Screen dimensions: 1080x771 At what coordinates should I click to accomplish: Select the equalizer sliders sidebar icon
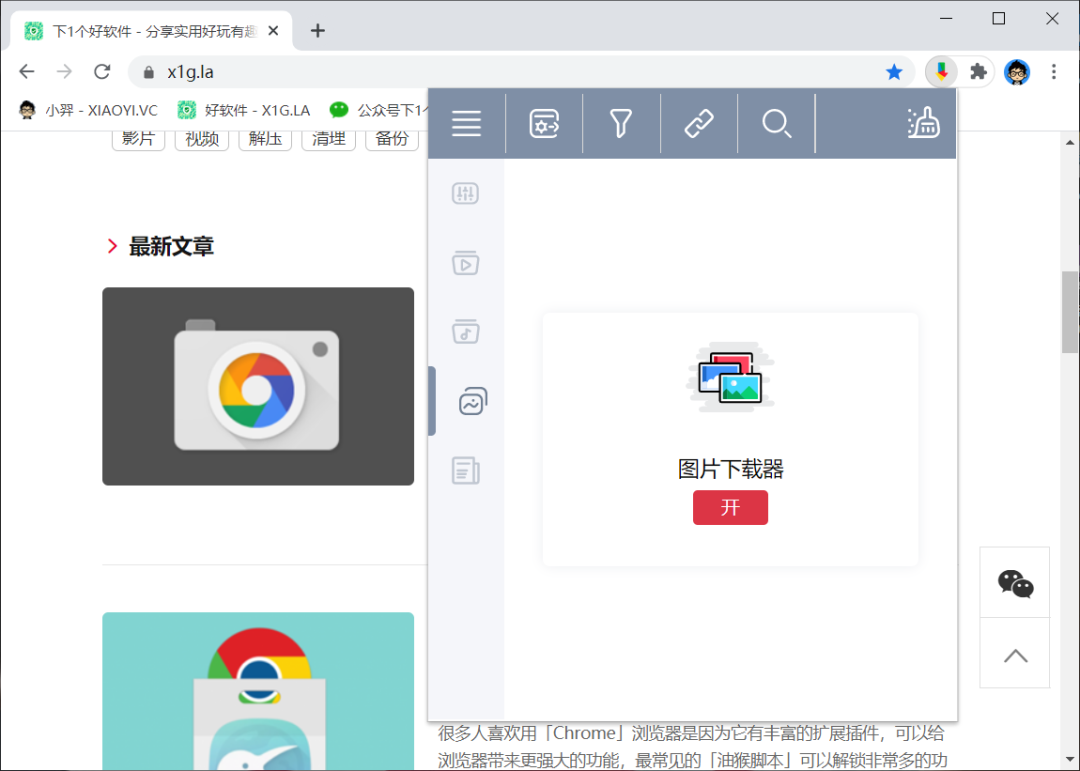click(x=466, y=194)
